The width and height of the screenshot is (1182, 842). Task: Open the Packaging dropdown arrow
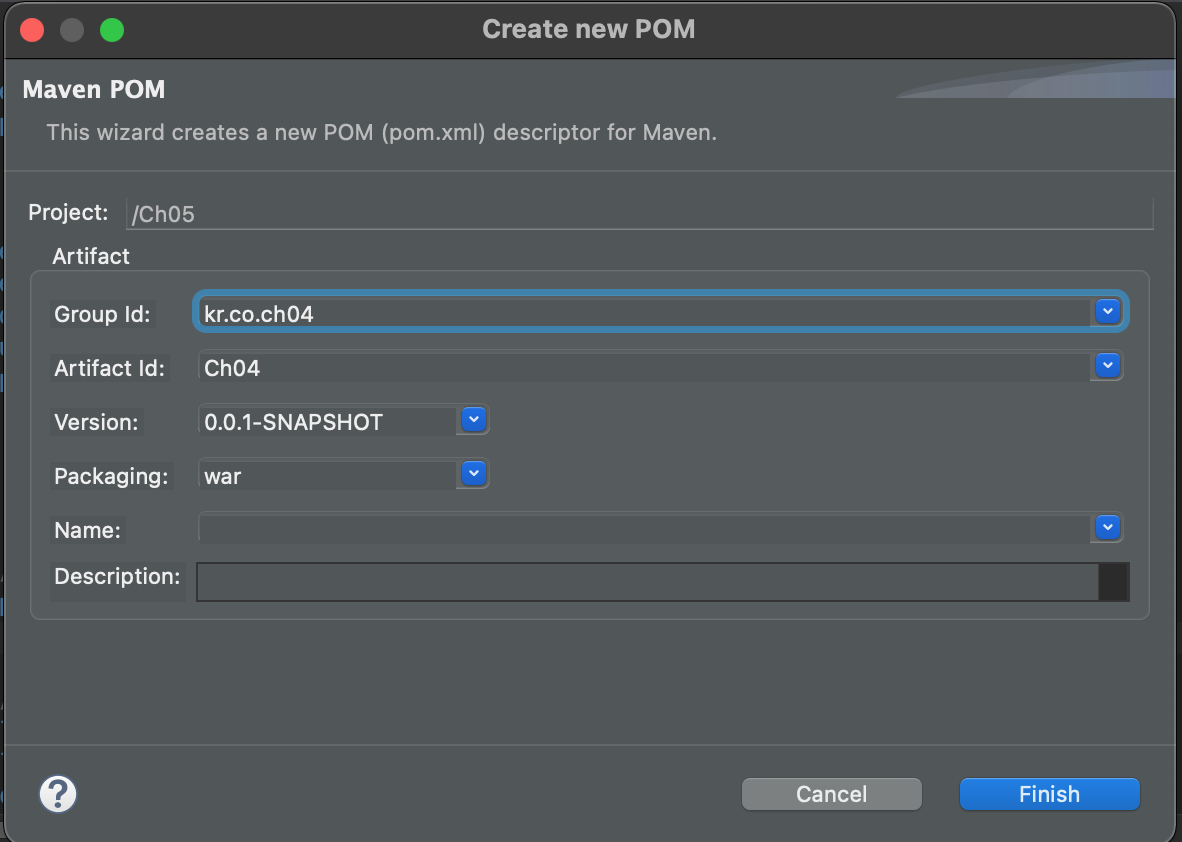473,474
